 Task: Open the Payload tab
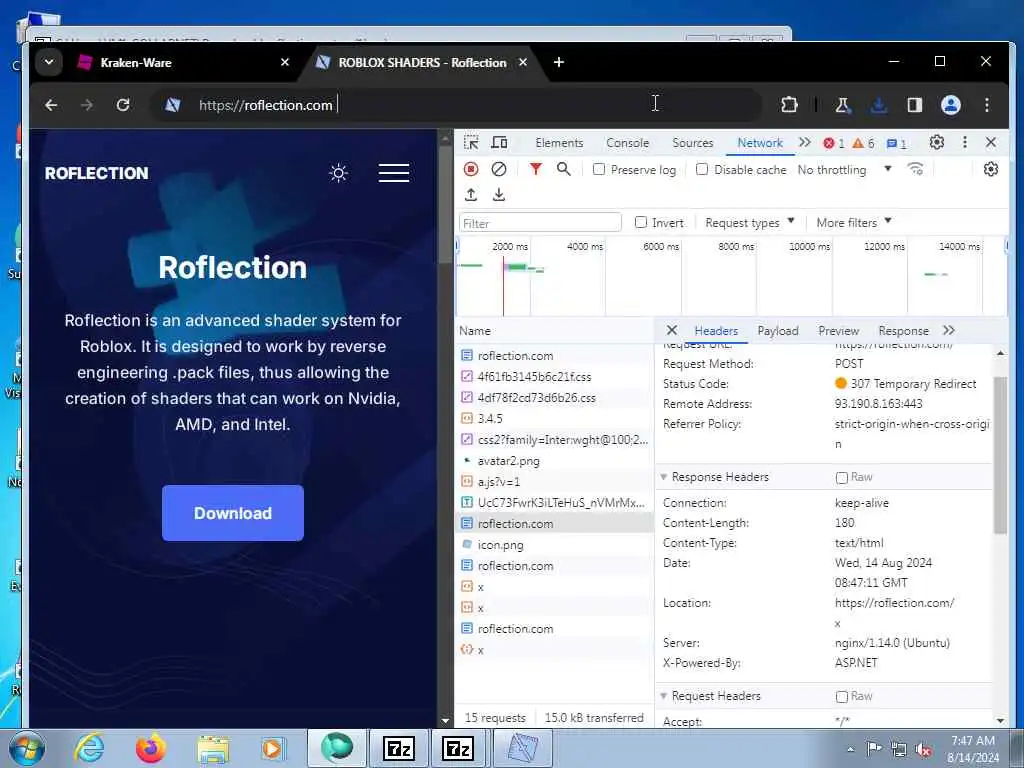(778, 330)
